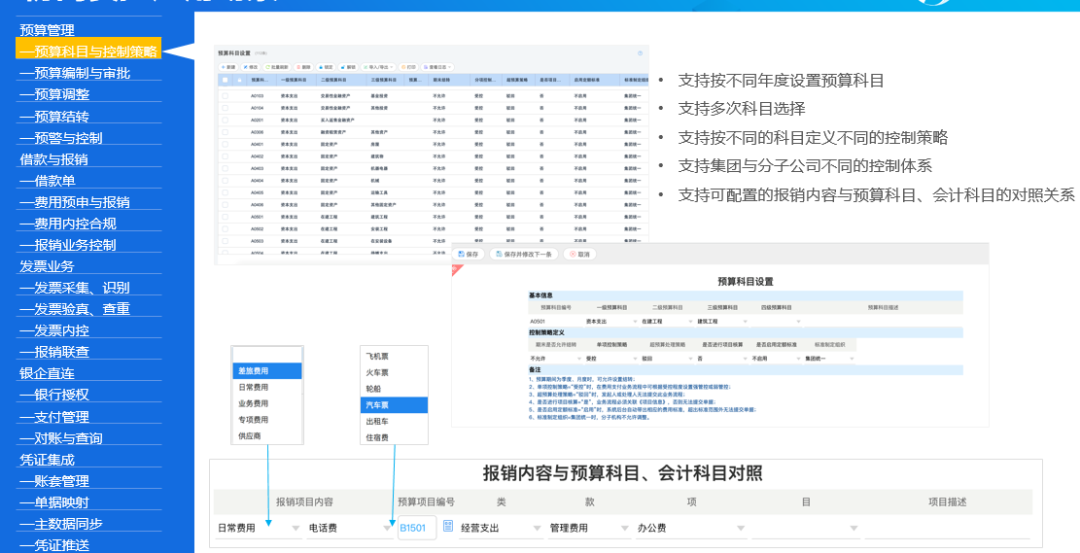Open the 日常费用 reimbursement content dropdown
The width and height of the screenshot is (1080, 553).
(258, 528)
